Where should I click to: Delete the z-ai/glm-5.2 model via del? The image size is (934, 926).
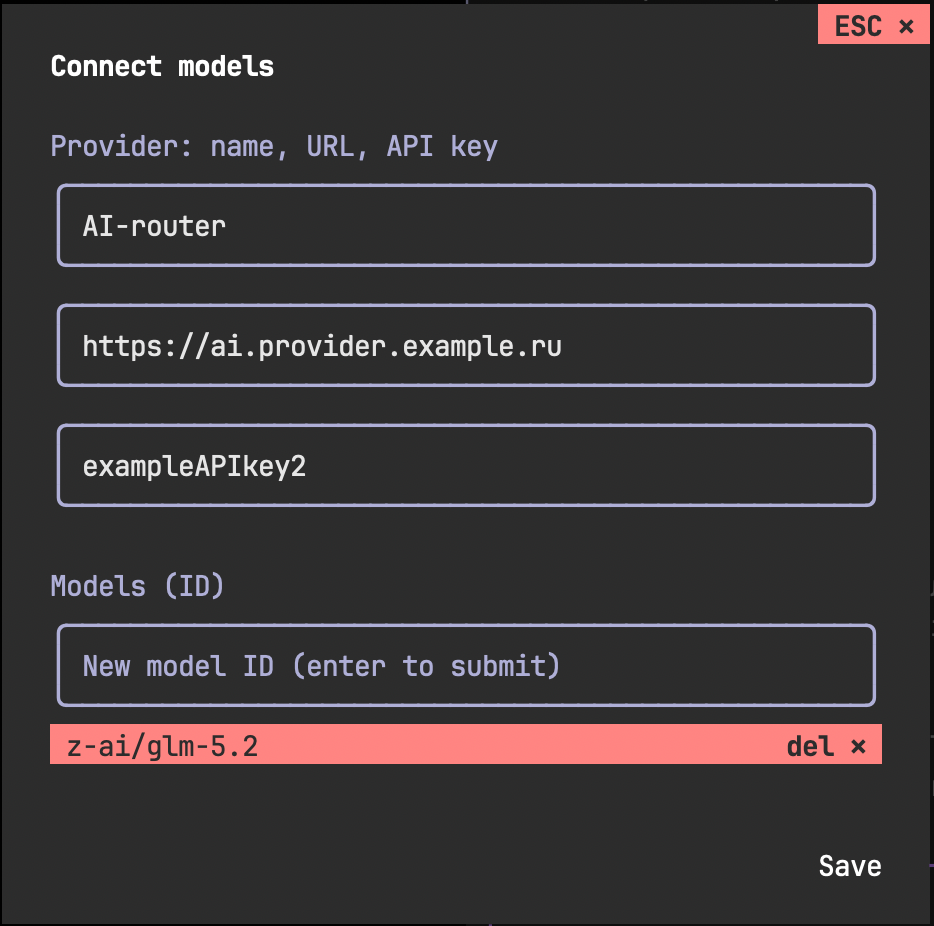(826, 746)
